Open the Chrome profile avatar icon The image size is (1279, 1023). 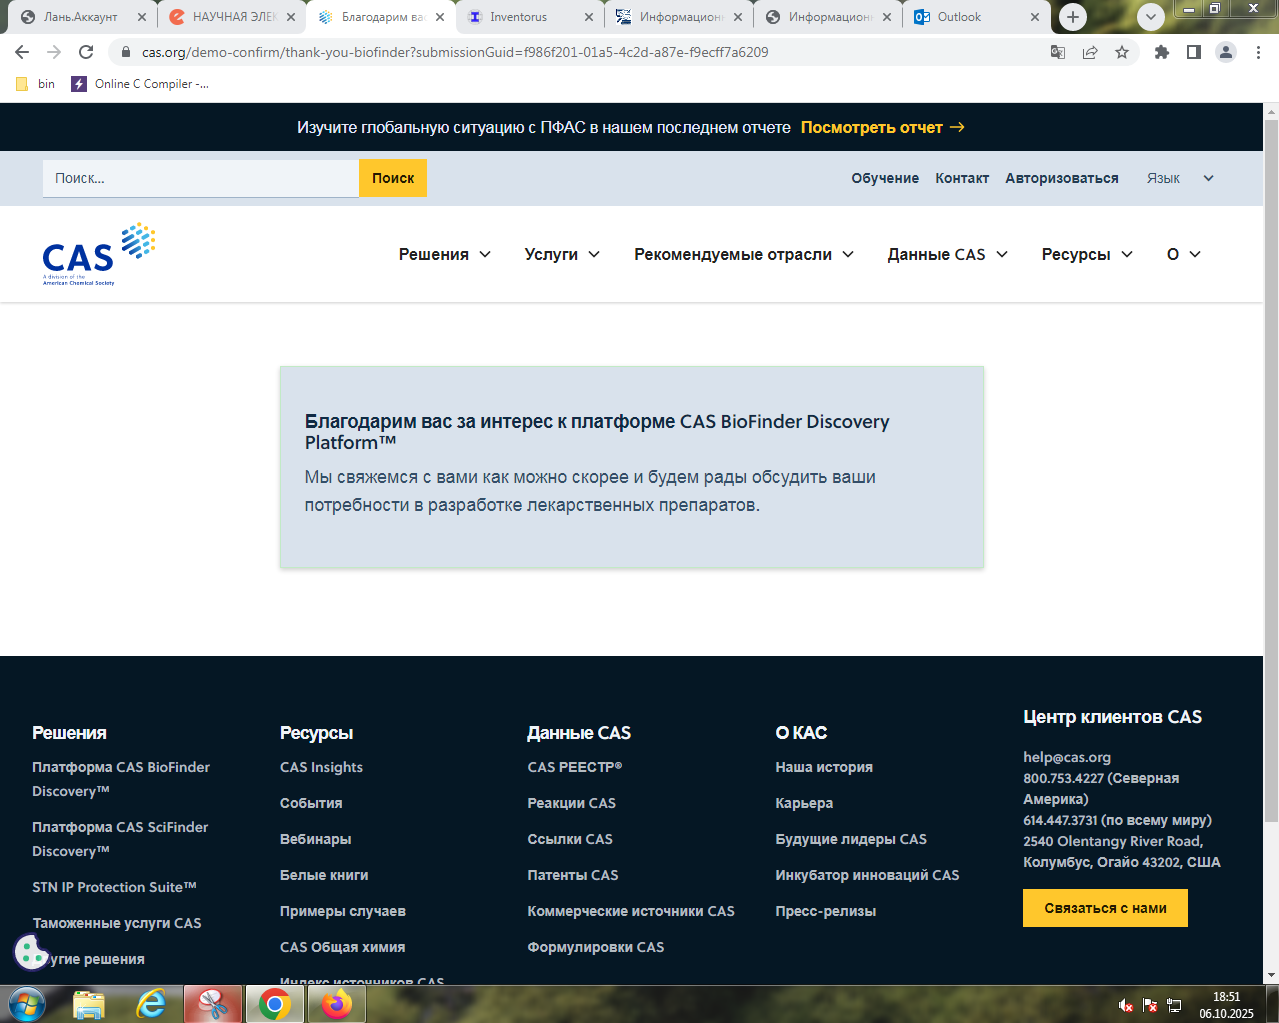pos(1226,52)
